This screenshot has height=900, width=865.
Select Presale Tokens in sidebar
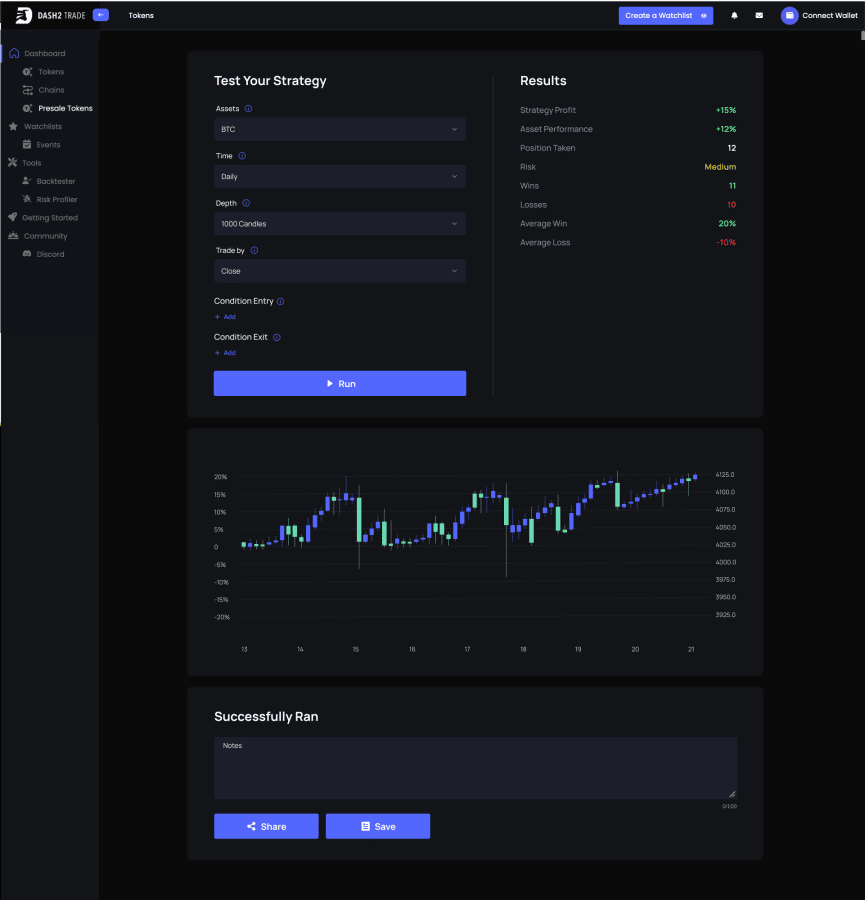[65, 108]
